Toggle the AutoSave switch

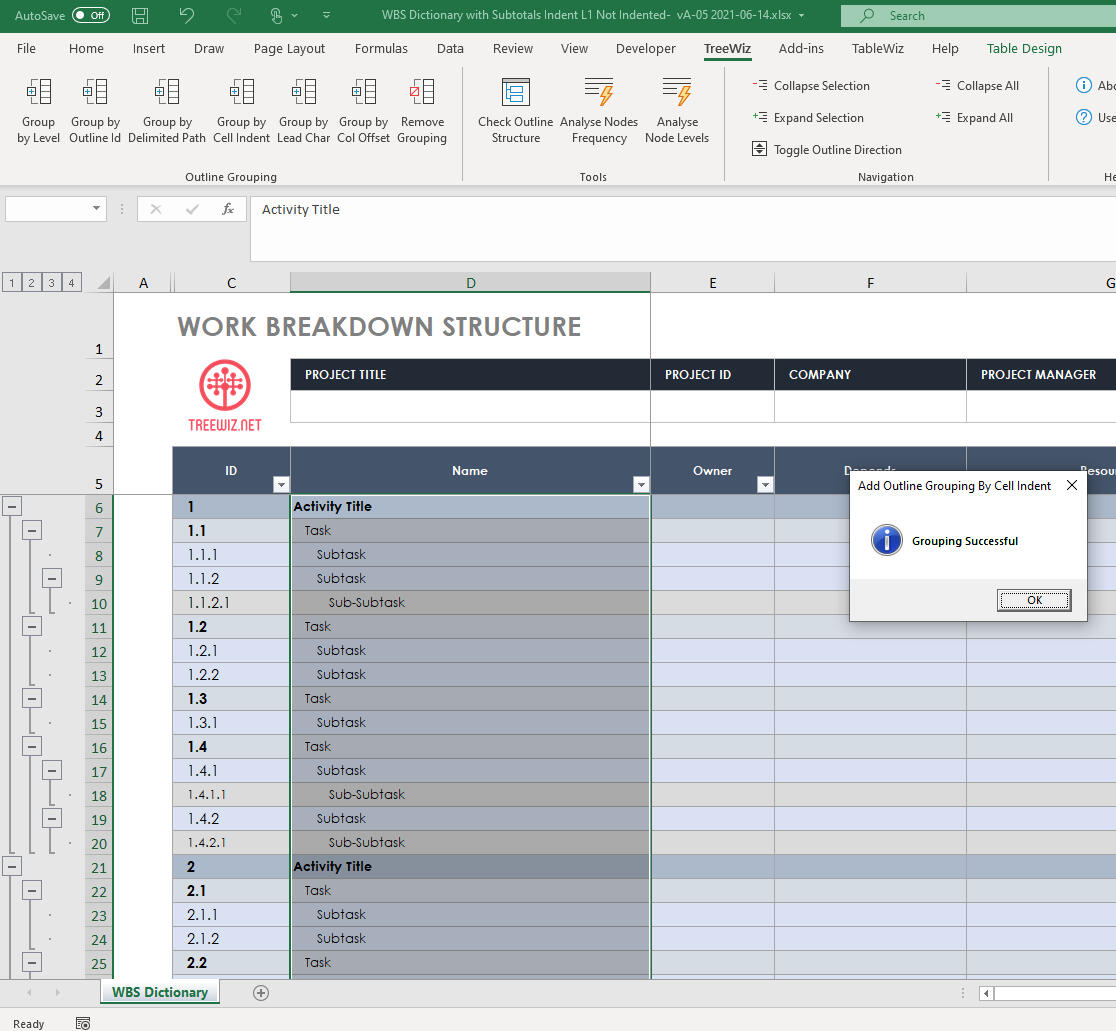(91, 15)
